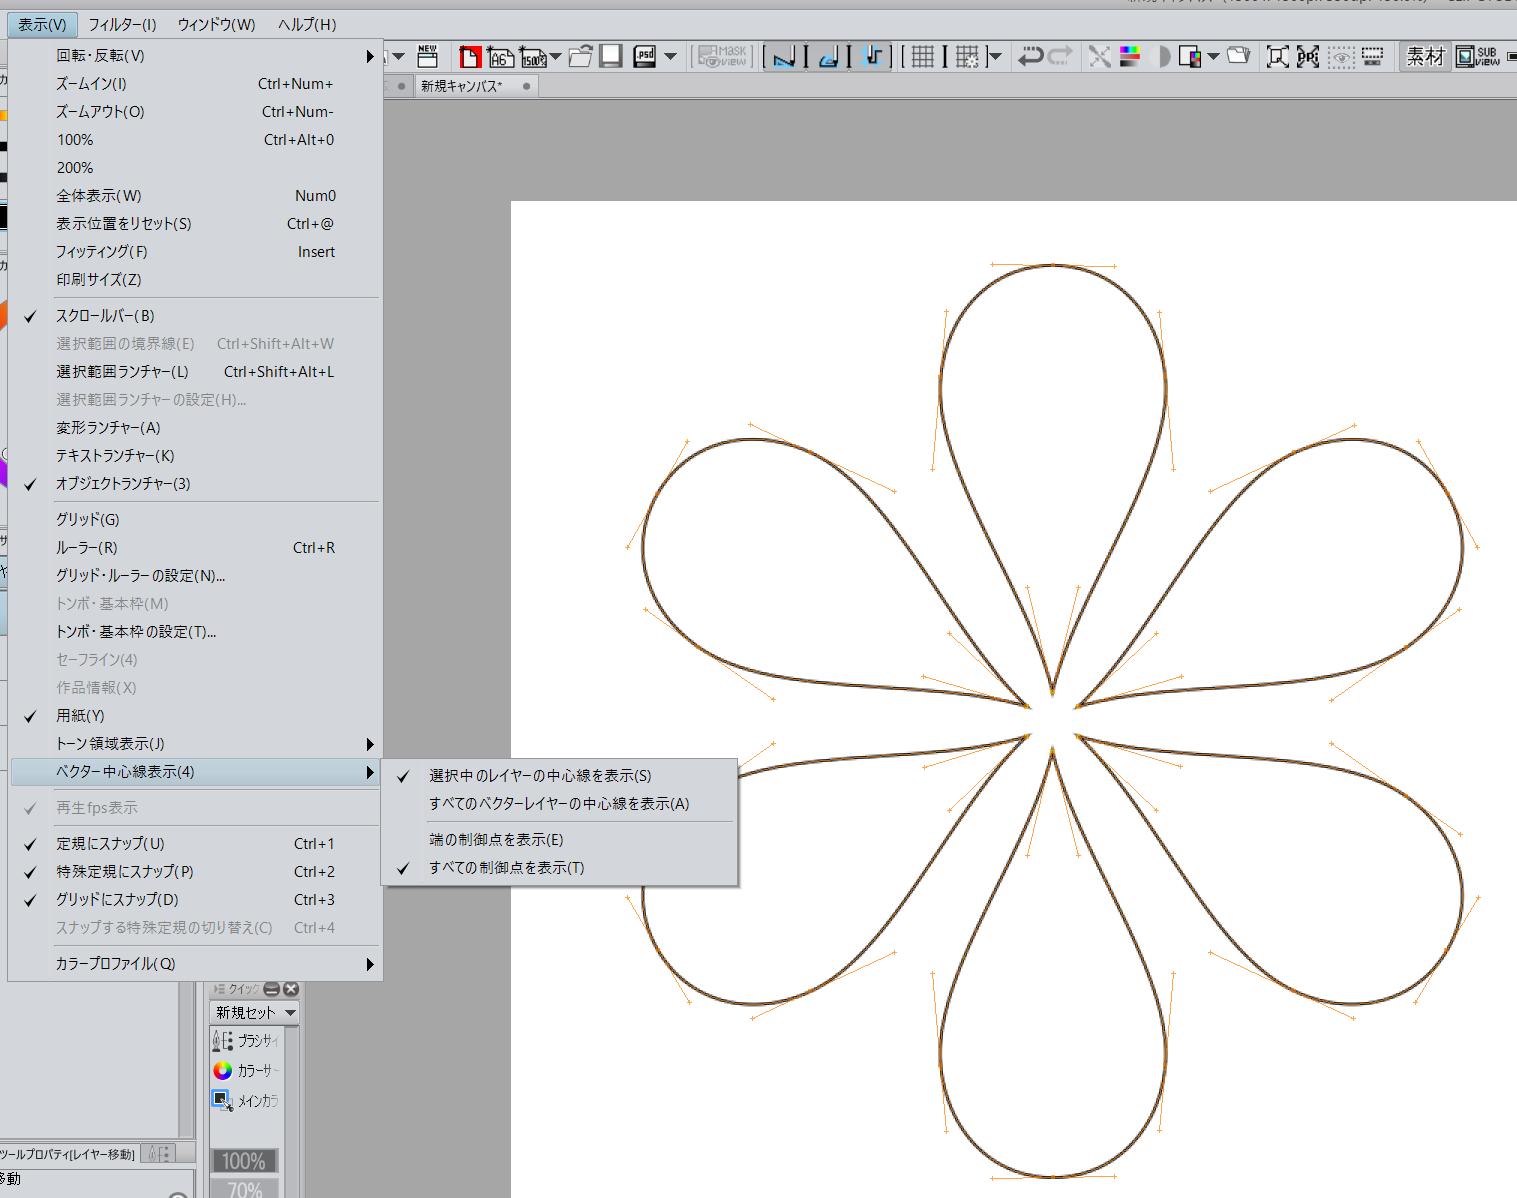Choose グリッド・ルーラーの設定(N)... menu entry
The width and height of the screenshot is (1517, 1198).
[195, 576]
